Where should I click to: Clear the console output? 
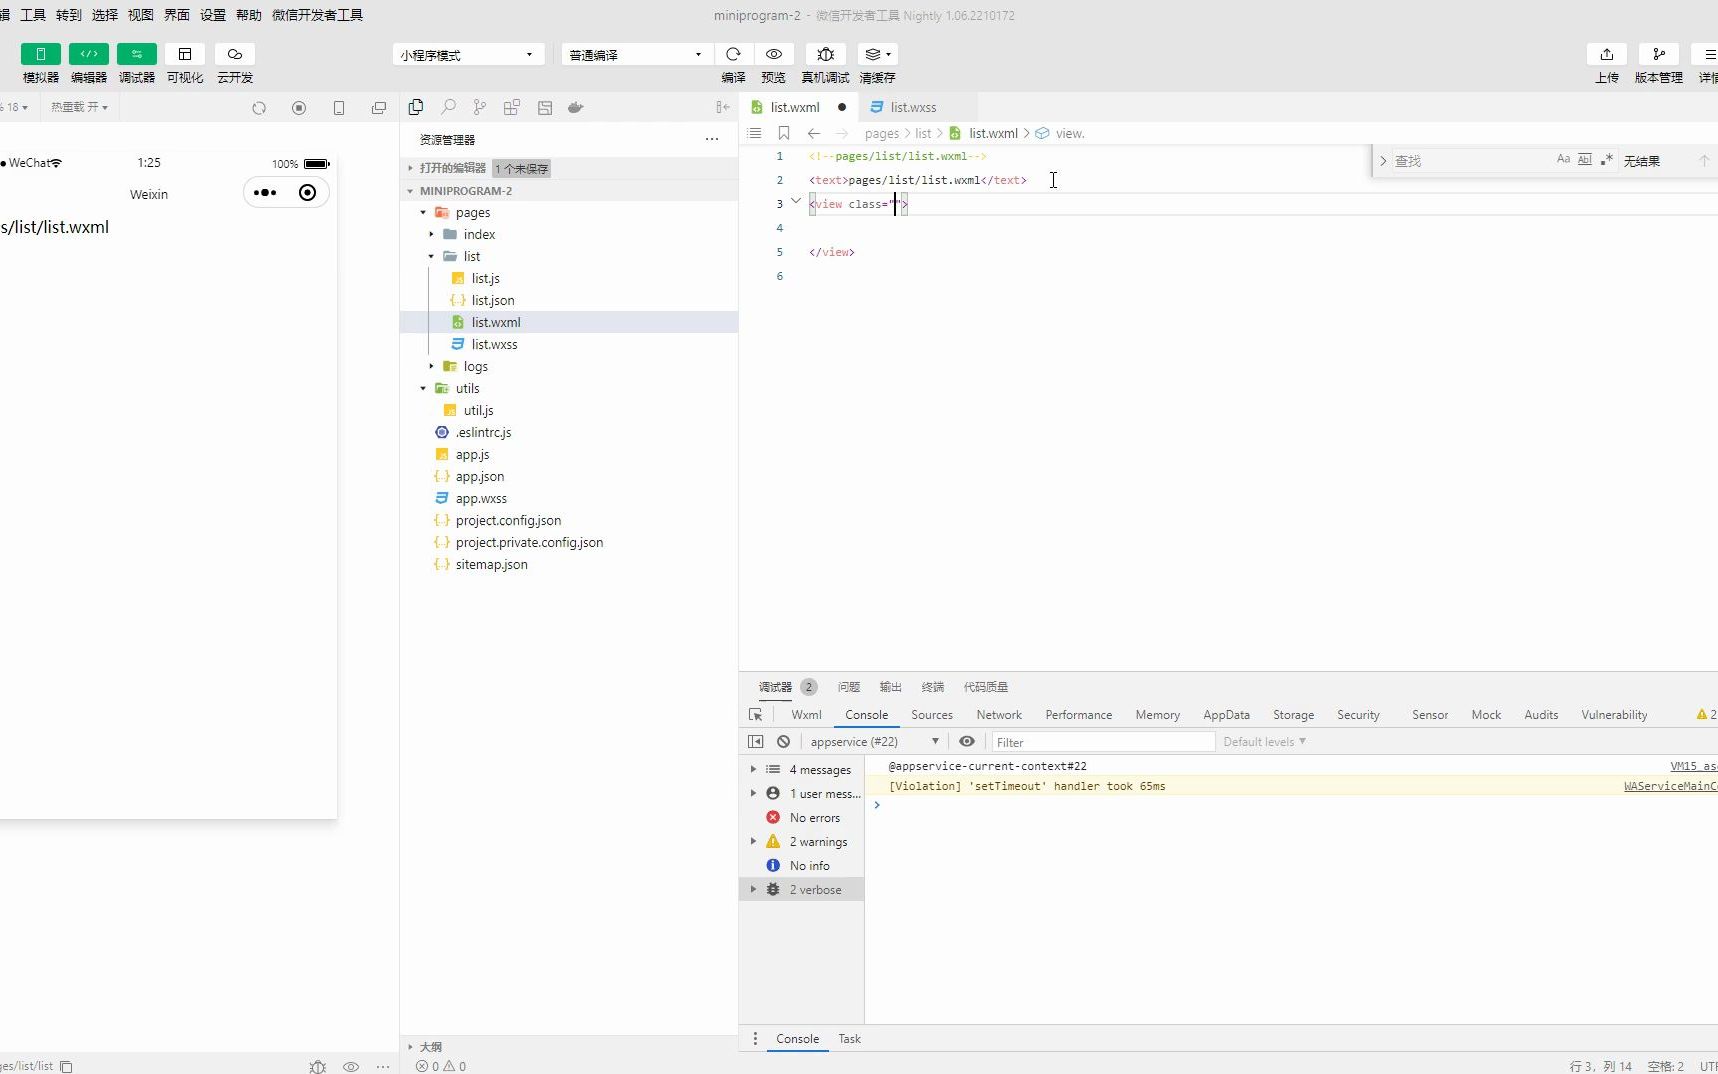point(784,742)
